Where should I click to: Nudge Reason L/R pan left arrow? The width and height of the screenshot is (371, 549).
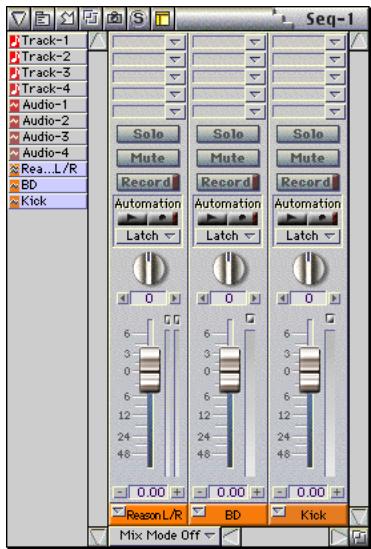[123, 299]
